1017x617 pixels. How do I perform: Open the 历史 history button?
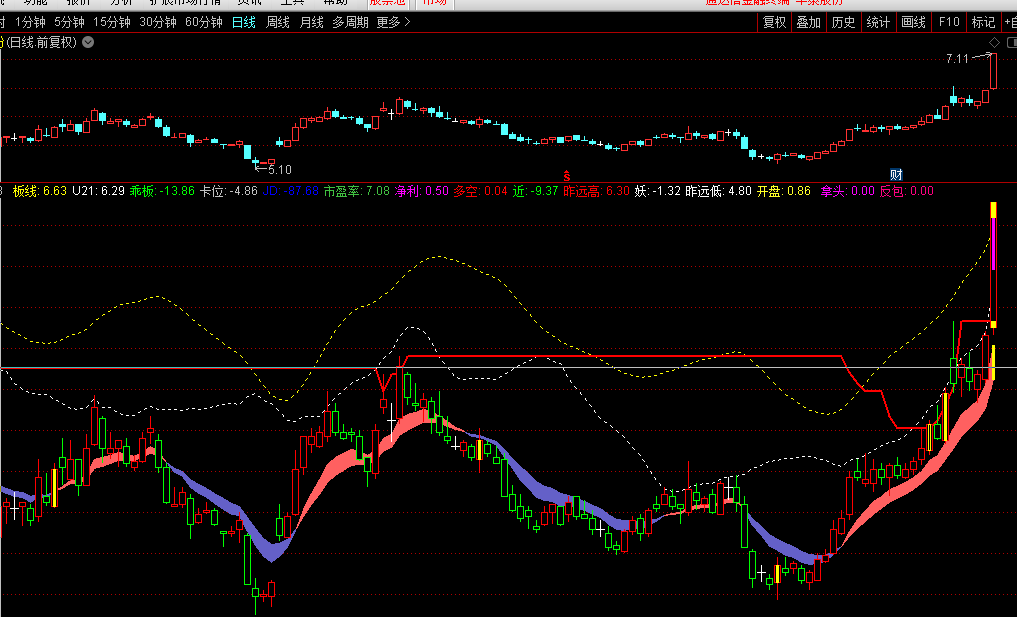tap(843, 22)
